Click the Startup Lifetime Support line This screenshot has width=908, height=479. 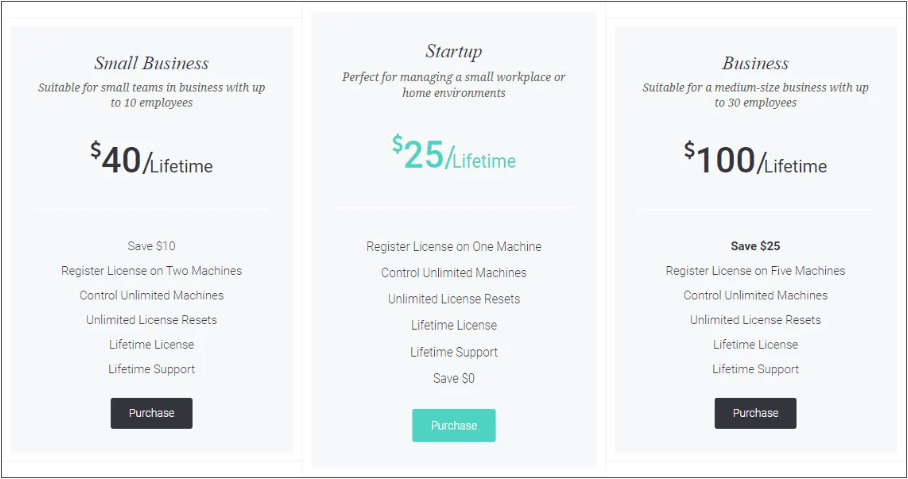453,352
